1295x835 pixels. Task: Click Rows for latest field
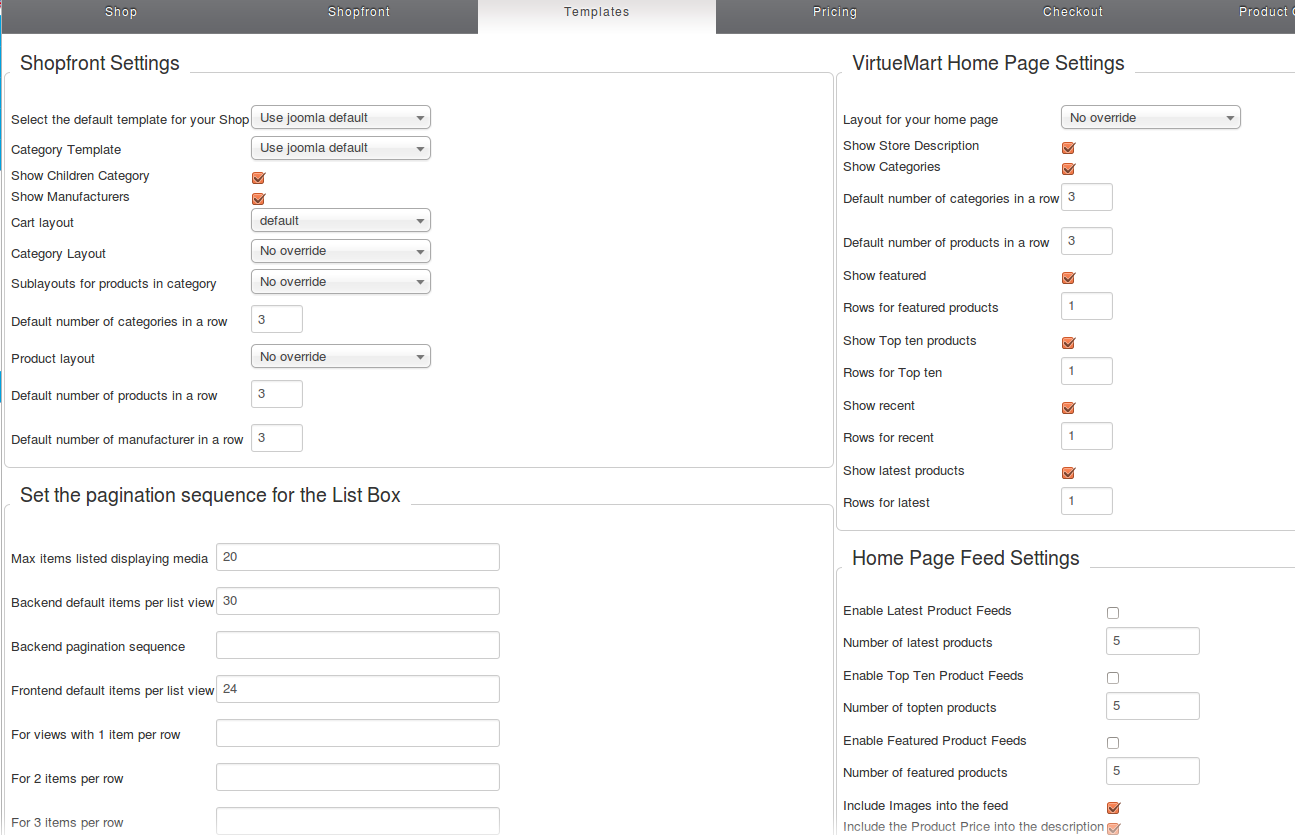pyautogui.click(x=1087, y=501)
